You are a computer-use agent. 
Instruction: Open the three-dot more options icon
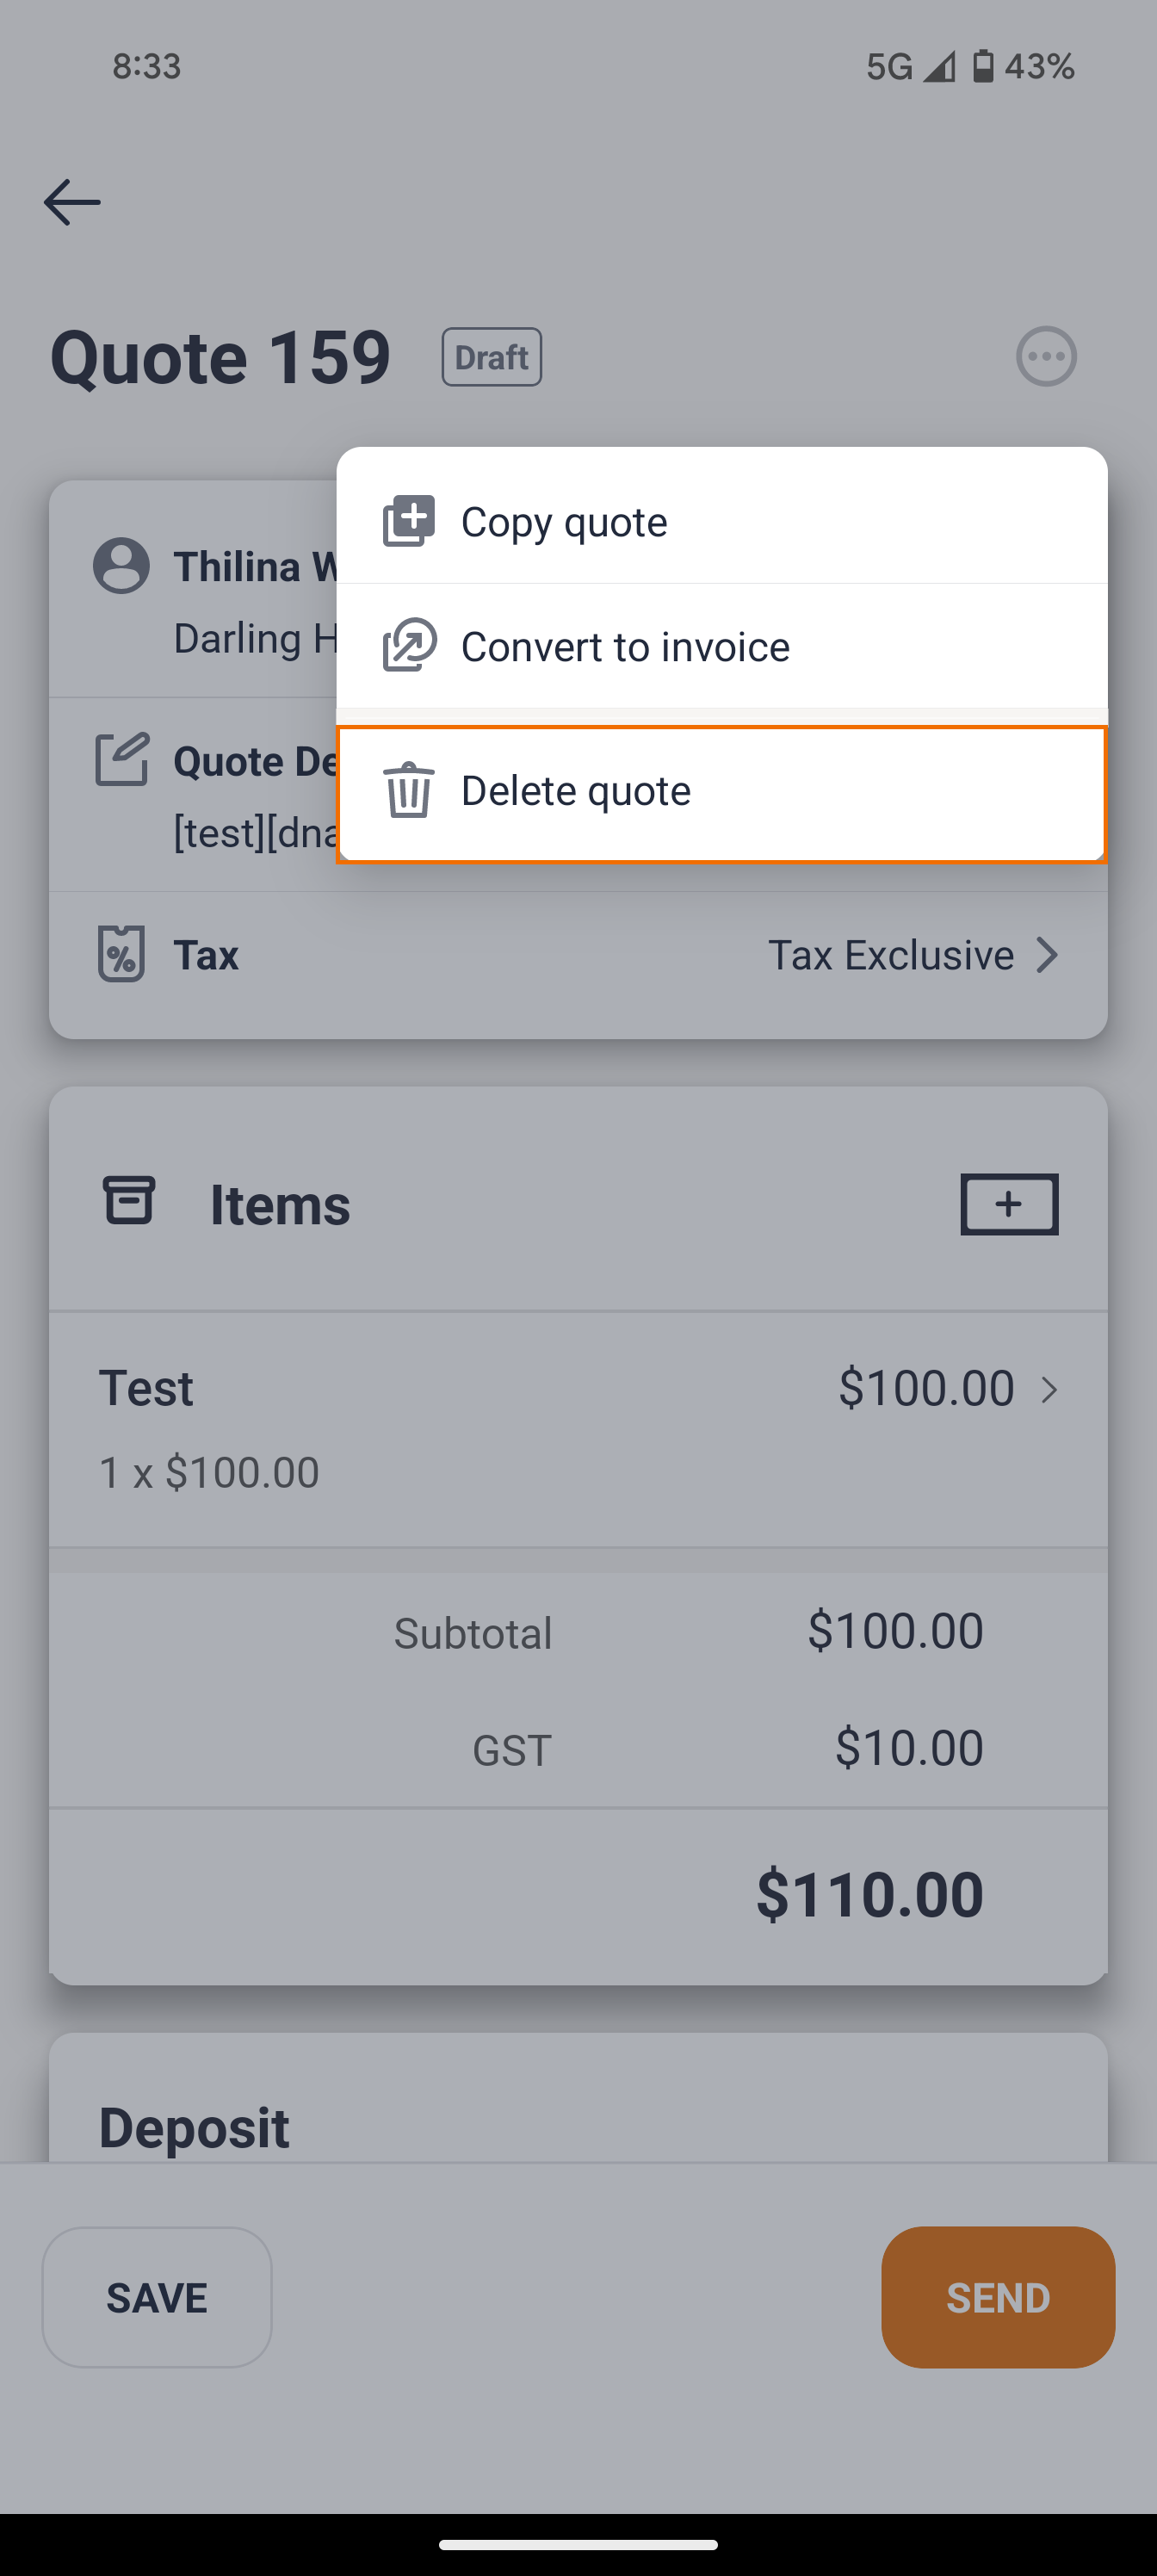tap(1046, 356)
